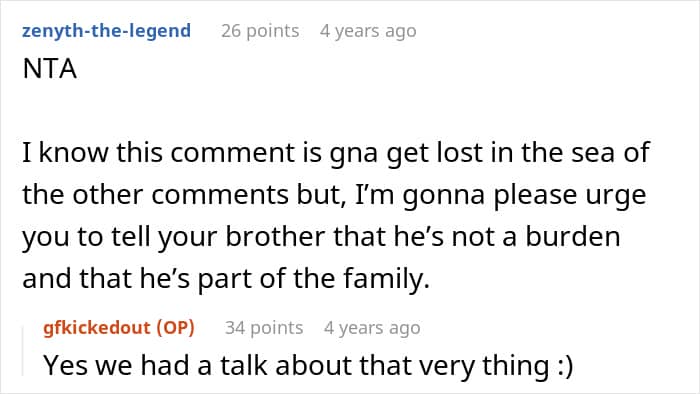
Task: Click the "NTA" verdict text
Action: [50, 69]
